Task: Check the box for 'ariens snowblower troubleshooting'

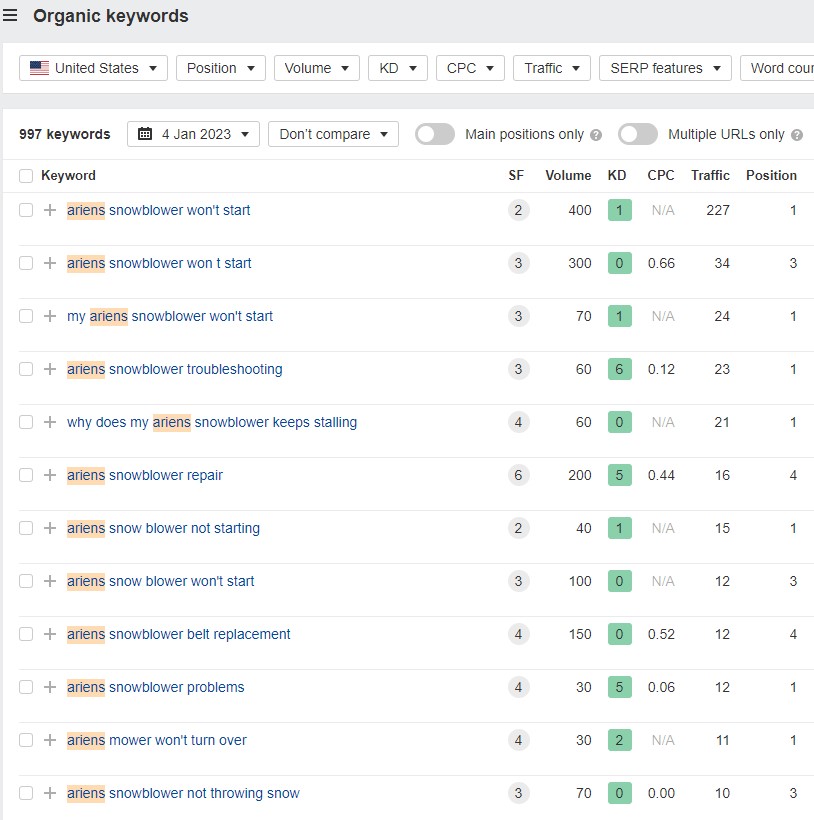Action: tap(26, 369)
